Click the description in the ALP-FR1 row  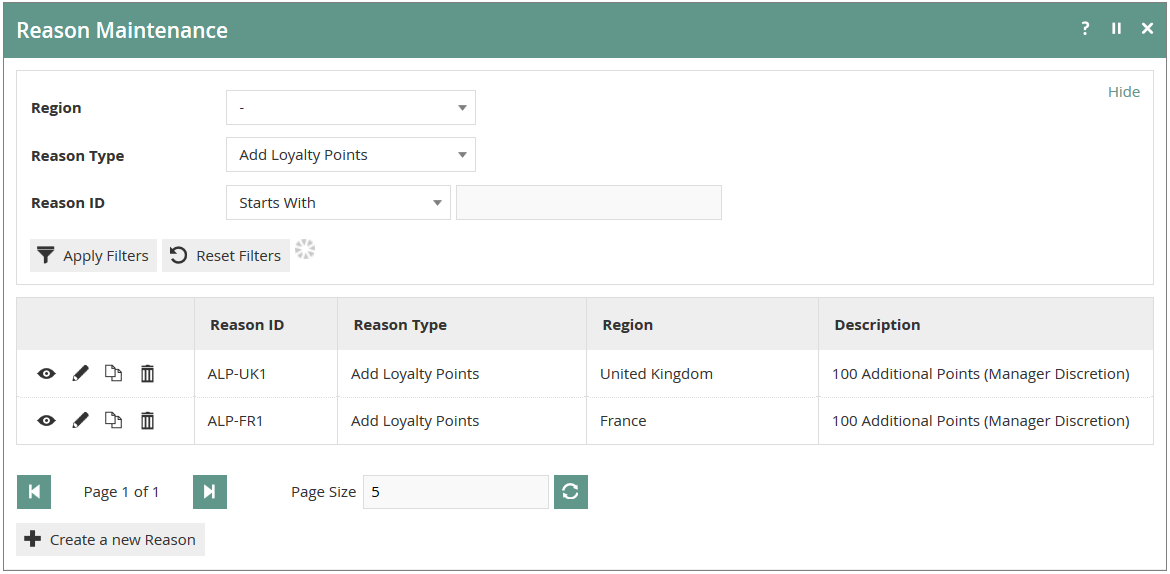point(986,421)
